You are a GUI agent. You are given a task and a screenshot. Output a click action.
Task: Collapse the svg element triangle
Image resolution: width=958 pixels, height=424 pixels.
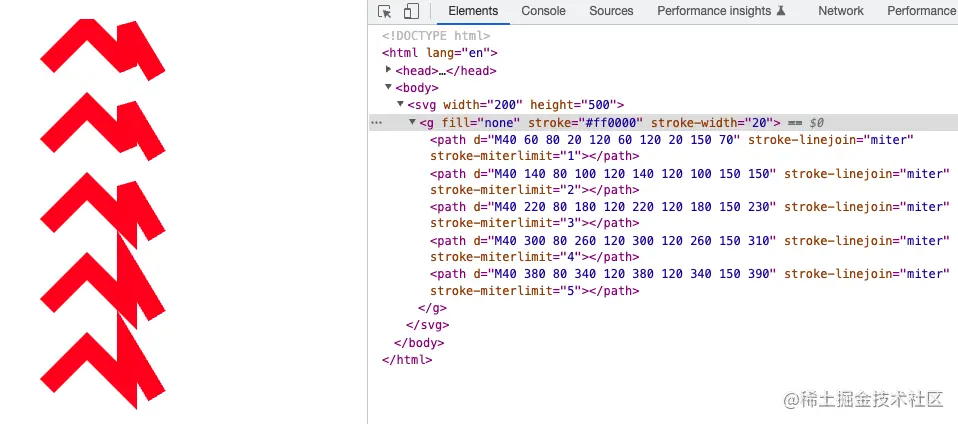(401, 104)
